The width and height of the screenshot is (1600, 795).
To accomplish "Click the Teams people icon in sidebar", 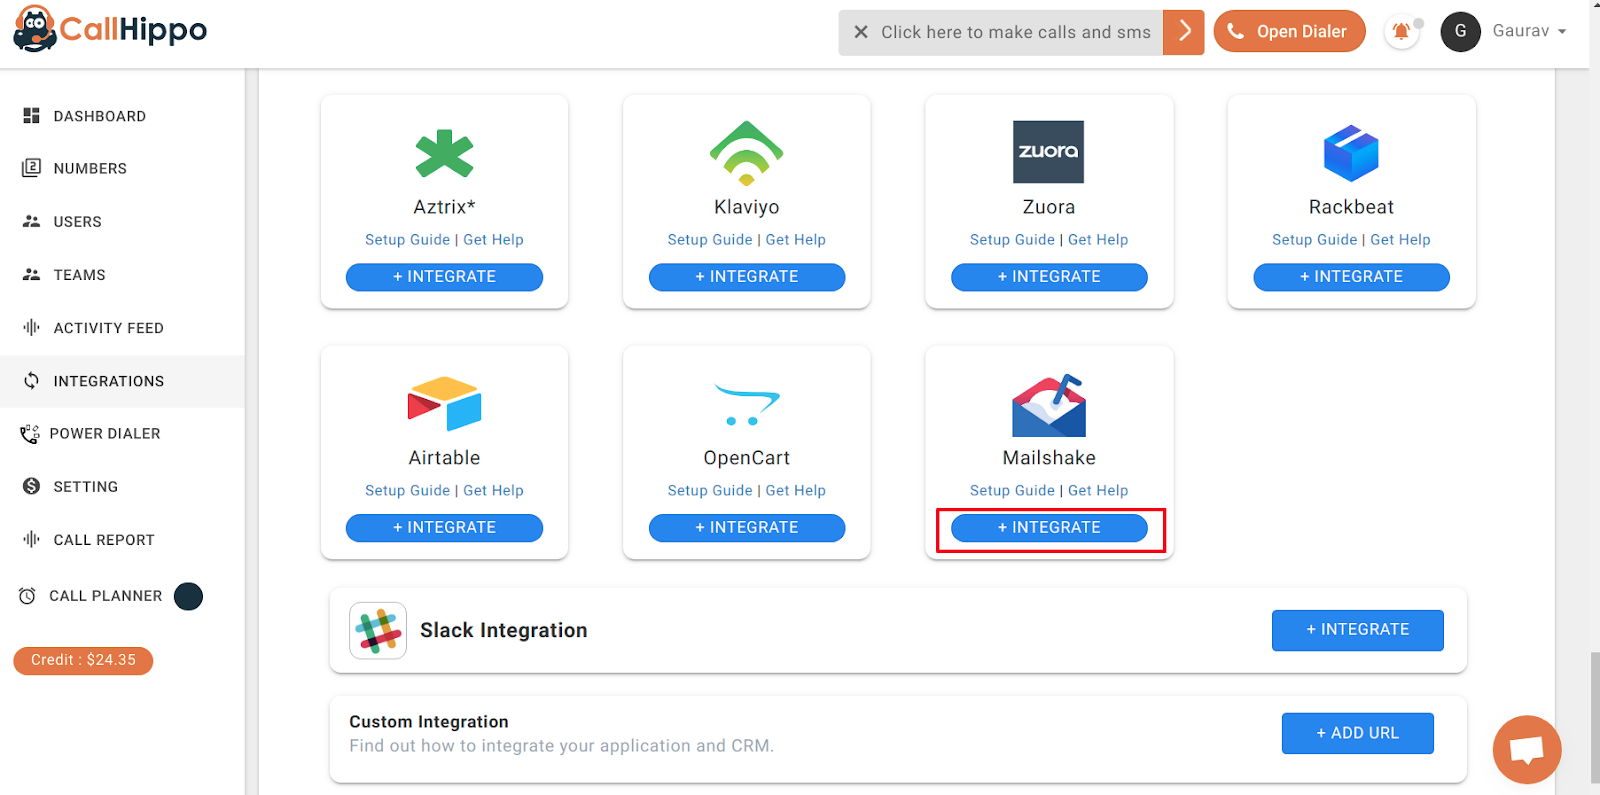I will coord(32,274).
